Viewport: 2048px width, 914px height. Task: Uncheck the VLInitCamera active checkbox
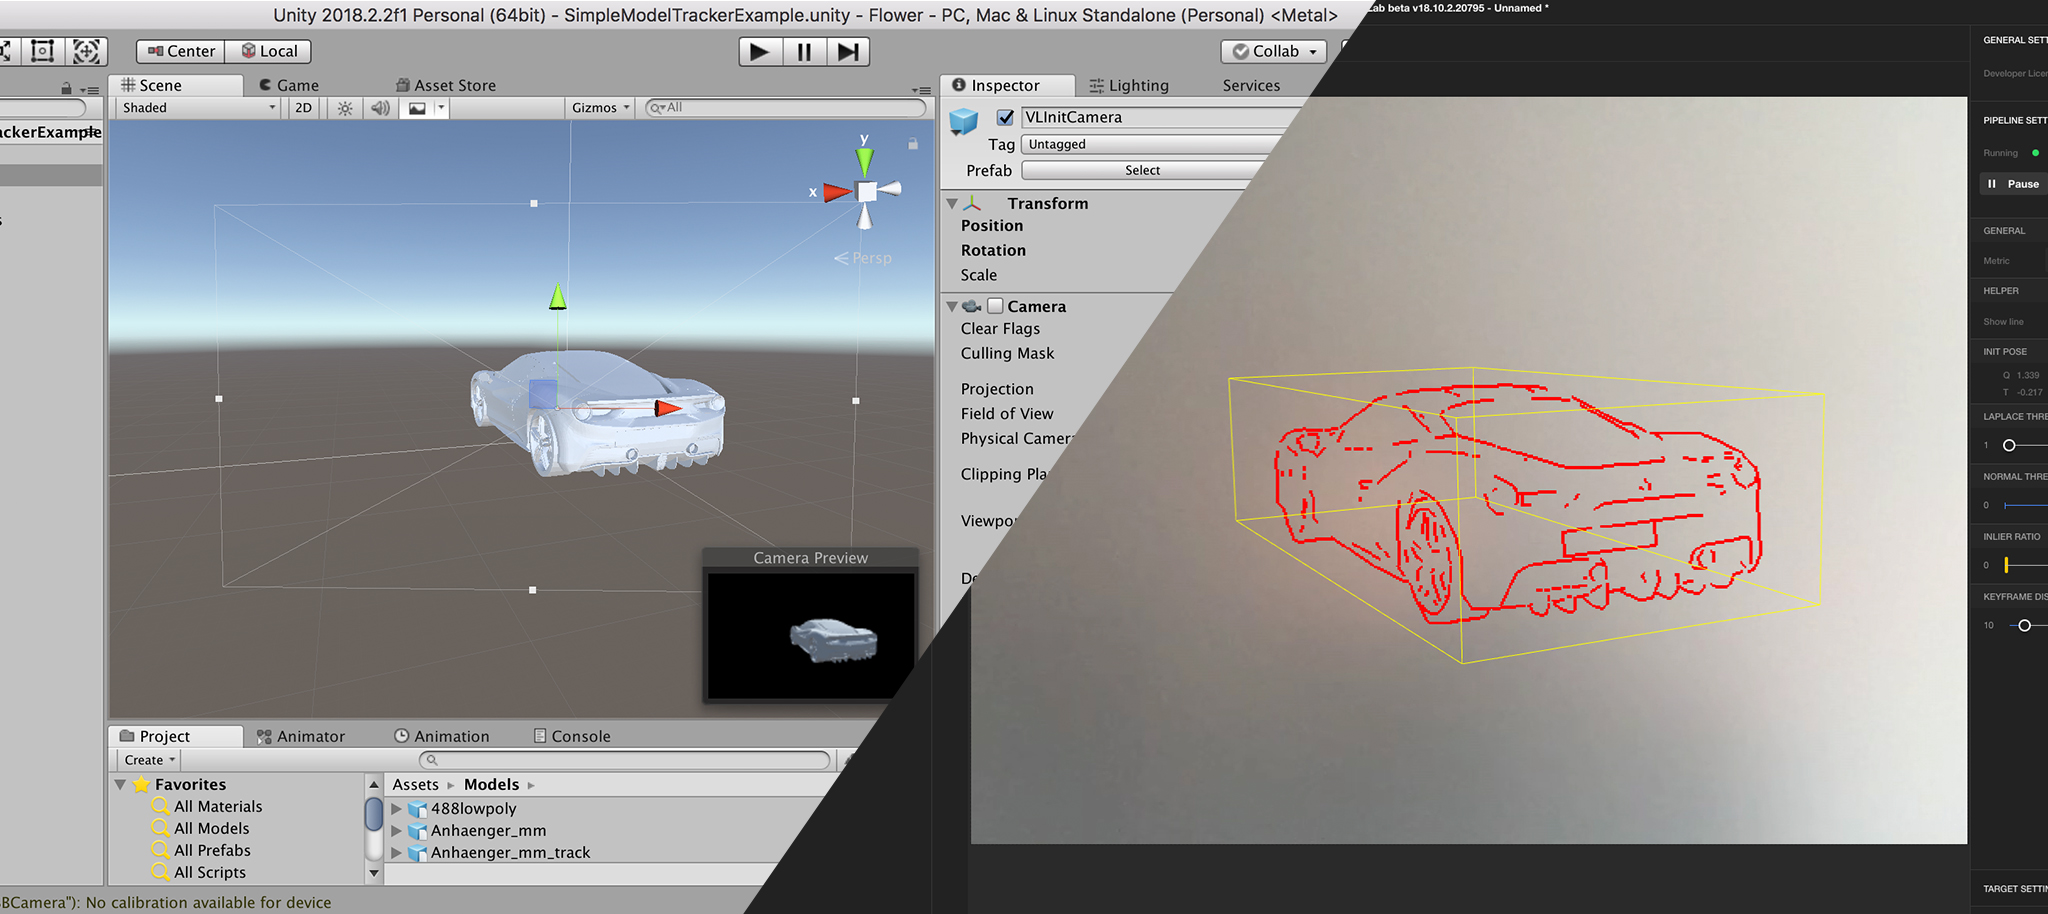coord(1005,118)
